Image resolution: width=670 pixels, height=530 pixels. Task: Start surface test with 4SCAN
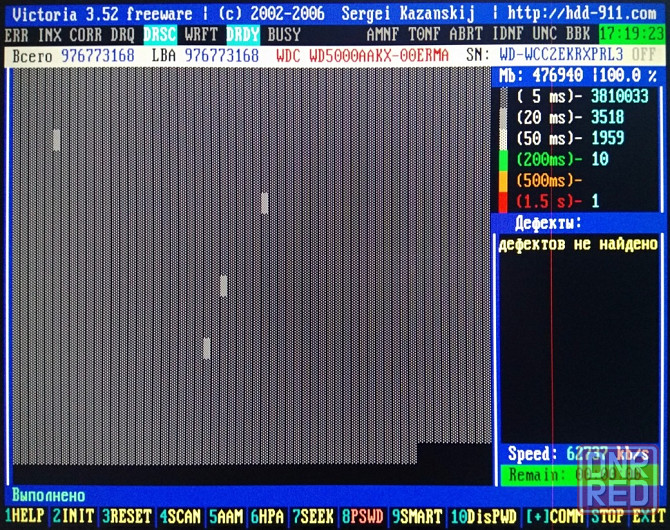coord(126,517)
